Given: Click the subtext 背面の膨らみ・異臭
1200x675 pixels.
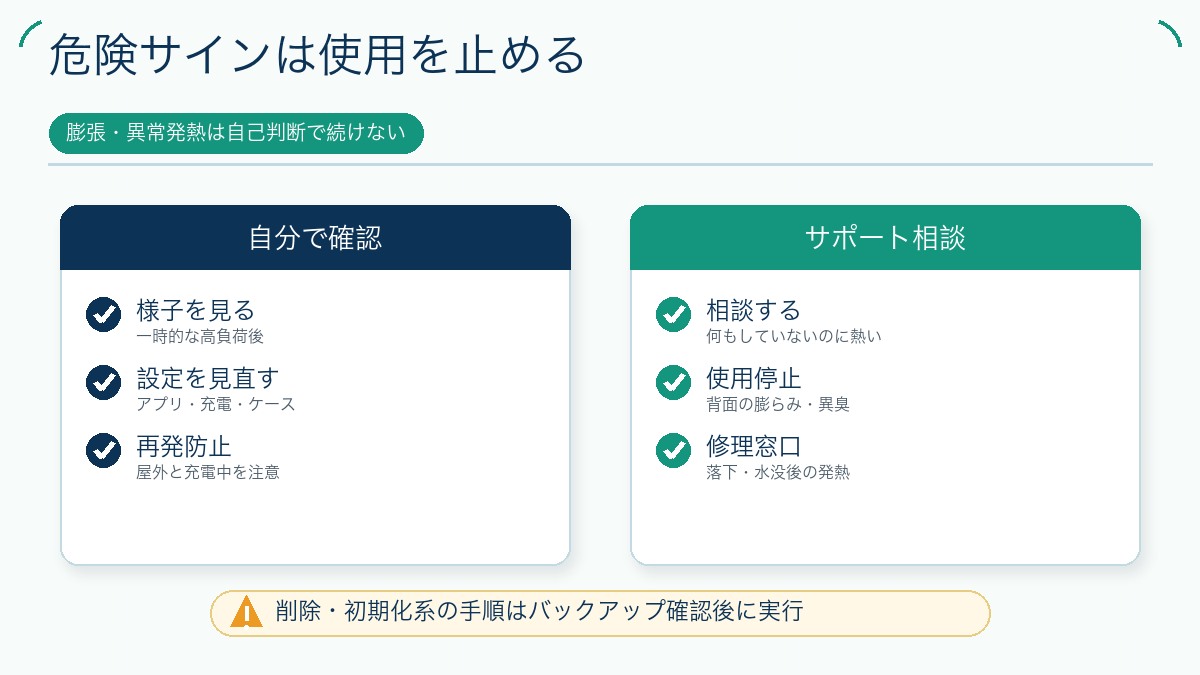Looking at the screenshot, I should point(778,404).
